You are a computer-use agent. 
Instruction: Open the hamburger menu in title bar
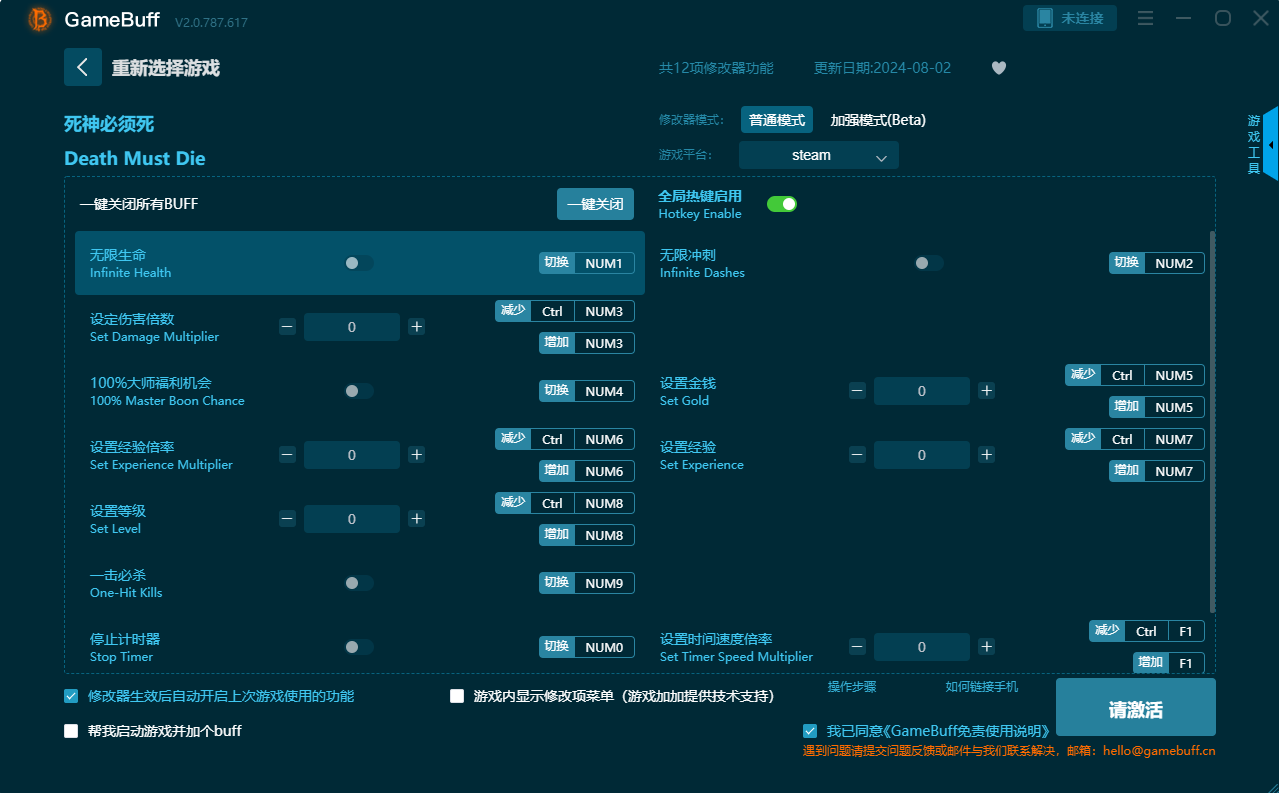tap(1146, 18)
